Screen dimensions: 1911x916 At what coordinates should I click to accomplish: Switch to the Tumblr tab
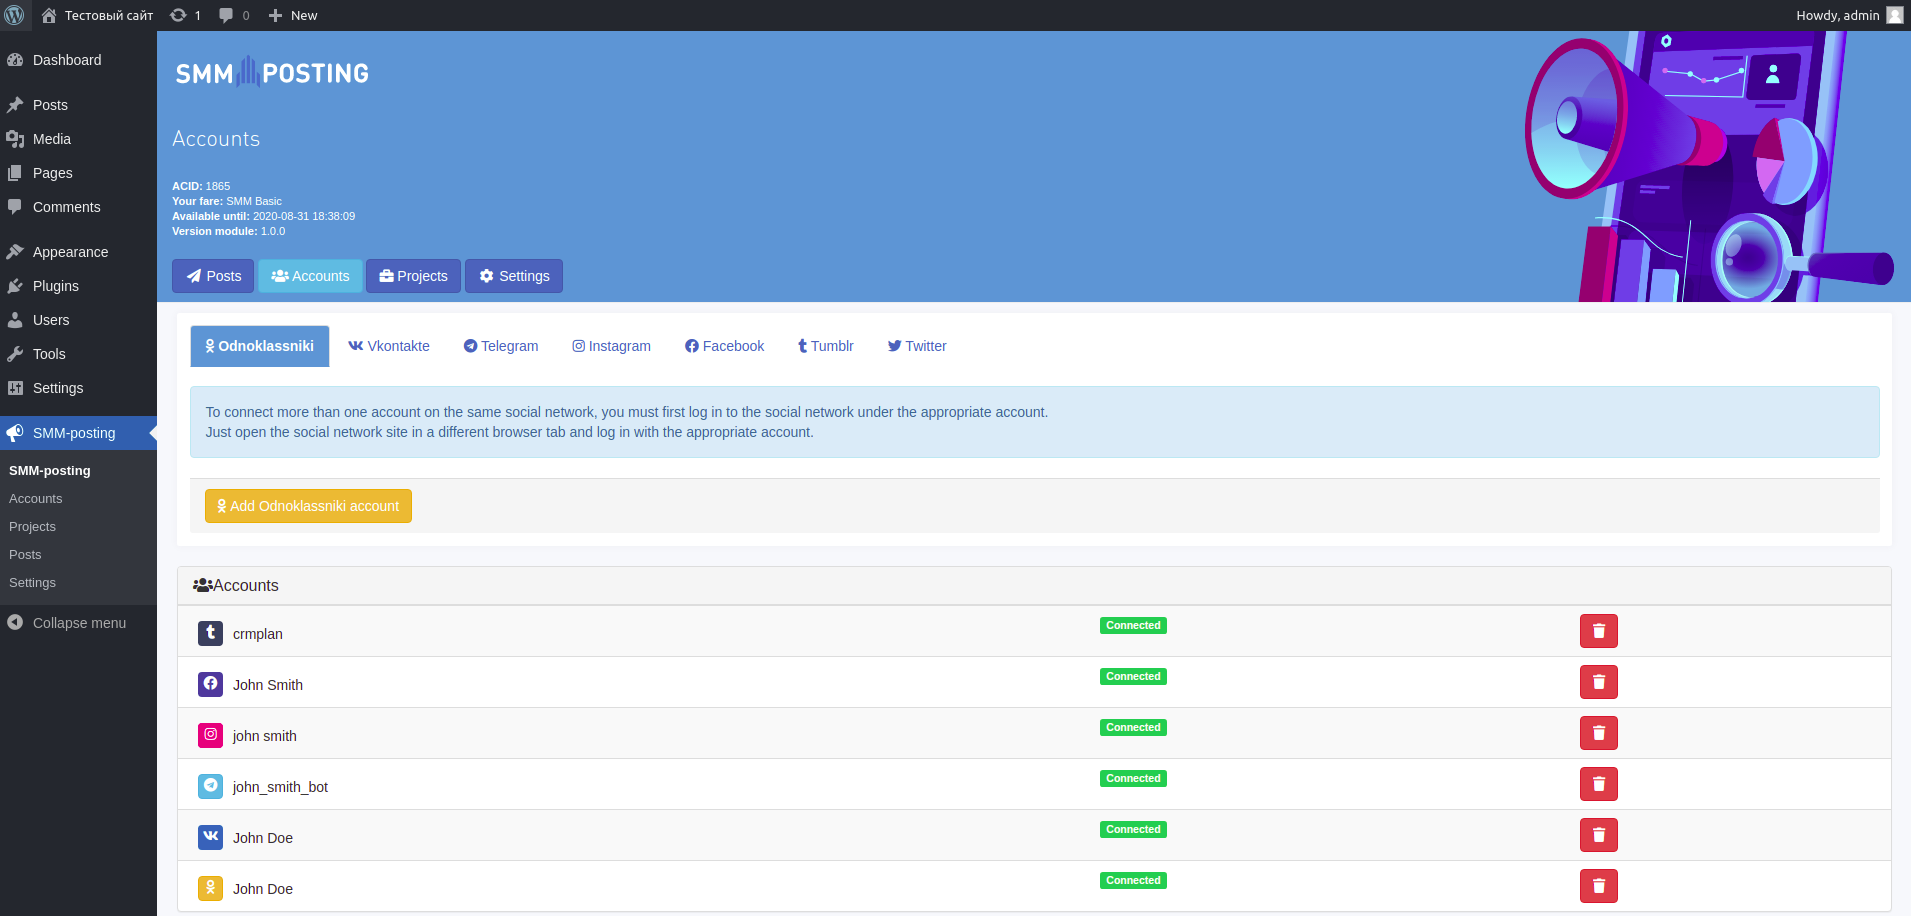pyautogui.click(x=826, y=346)
